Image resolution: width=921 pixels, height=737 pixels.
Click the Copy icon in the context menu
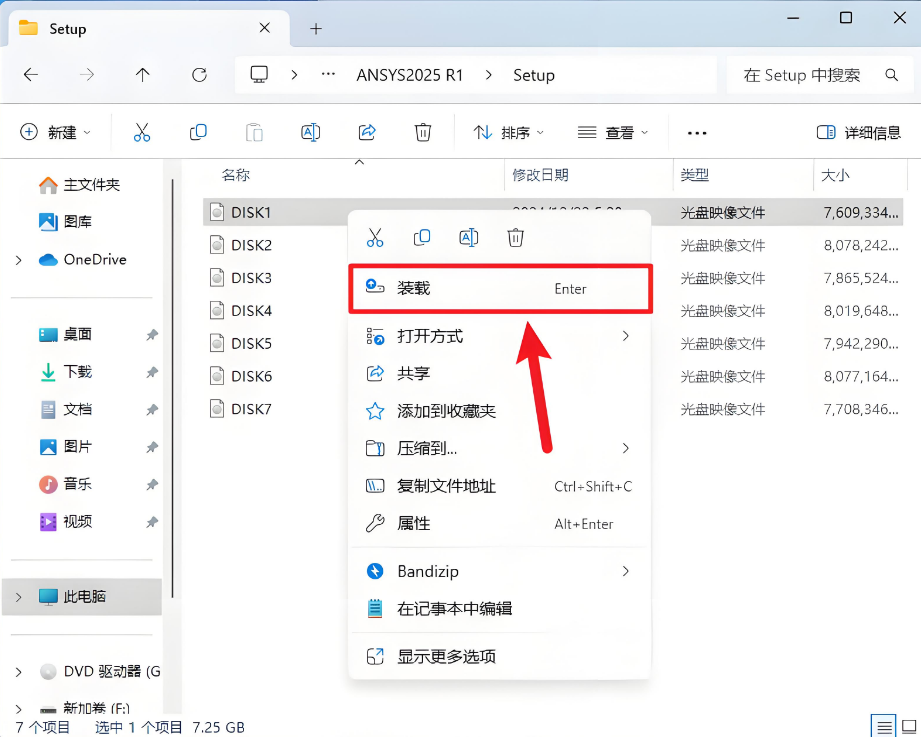[x=422, y=238]
